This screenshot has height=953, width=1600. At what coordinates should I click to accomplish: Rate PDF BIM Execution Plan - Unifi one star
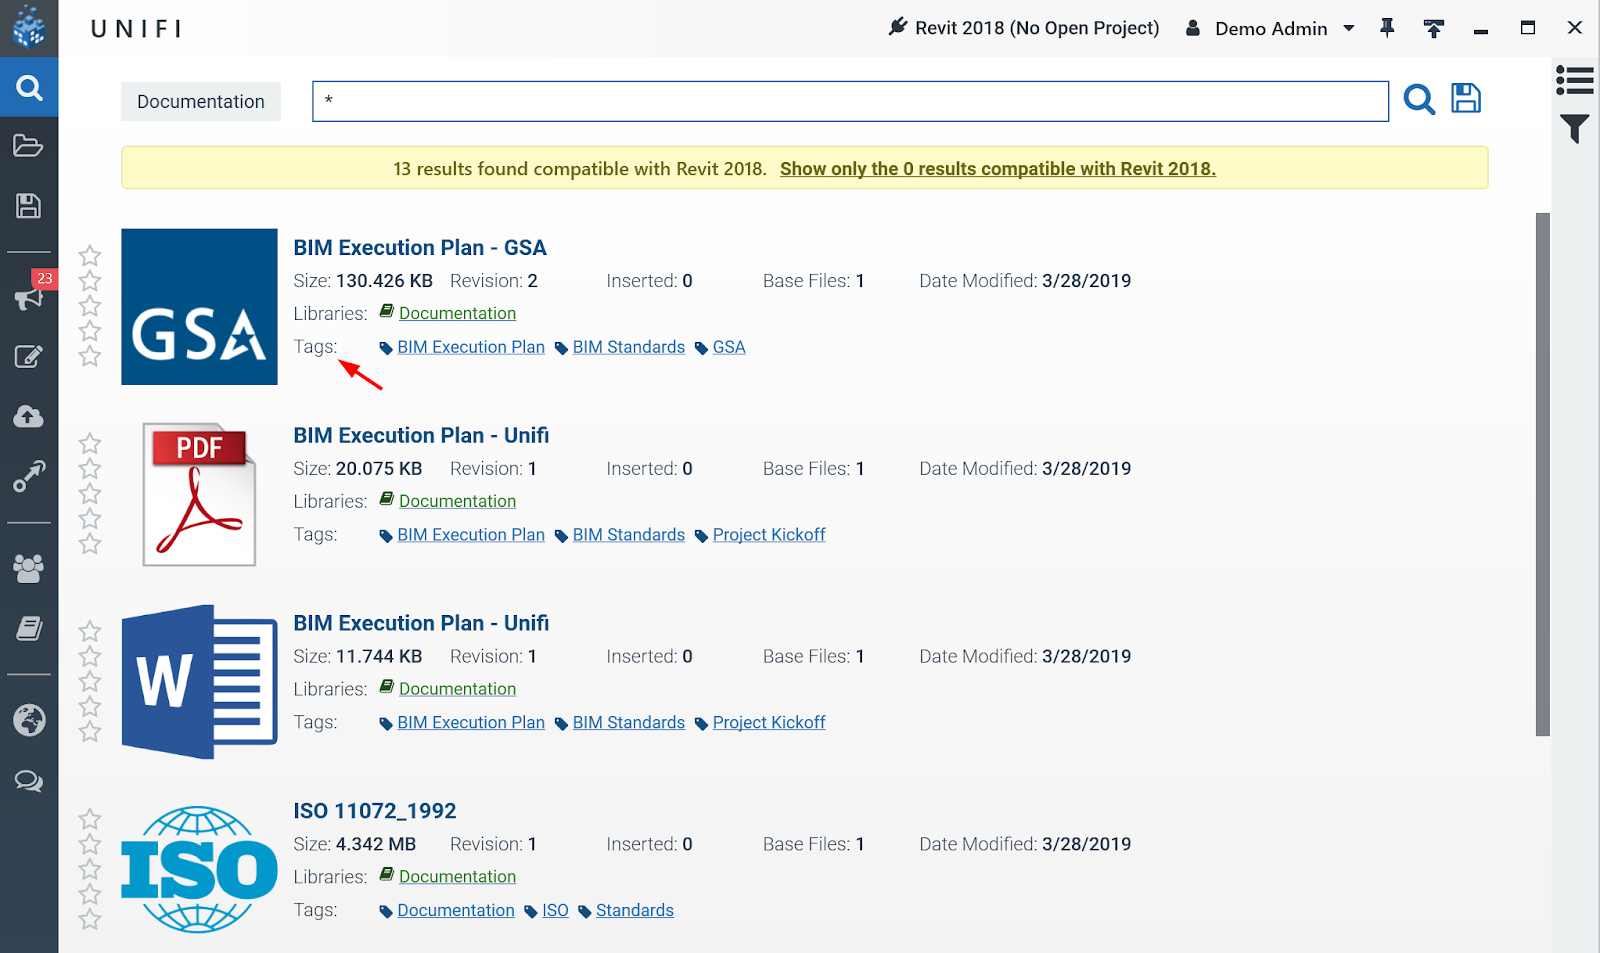coord(90,443)
